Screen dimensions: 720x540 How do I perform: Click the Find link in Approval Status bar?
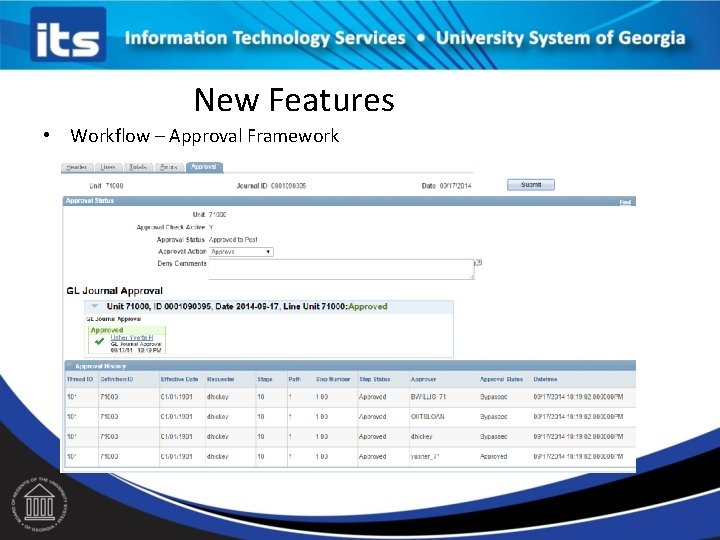click(625, 202)
